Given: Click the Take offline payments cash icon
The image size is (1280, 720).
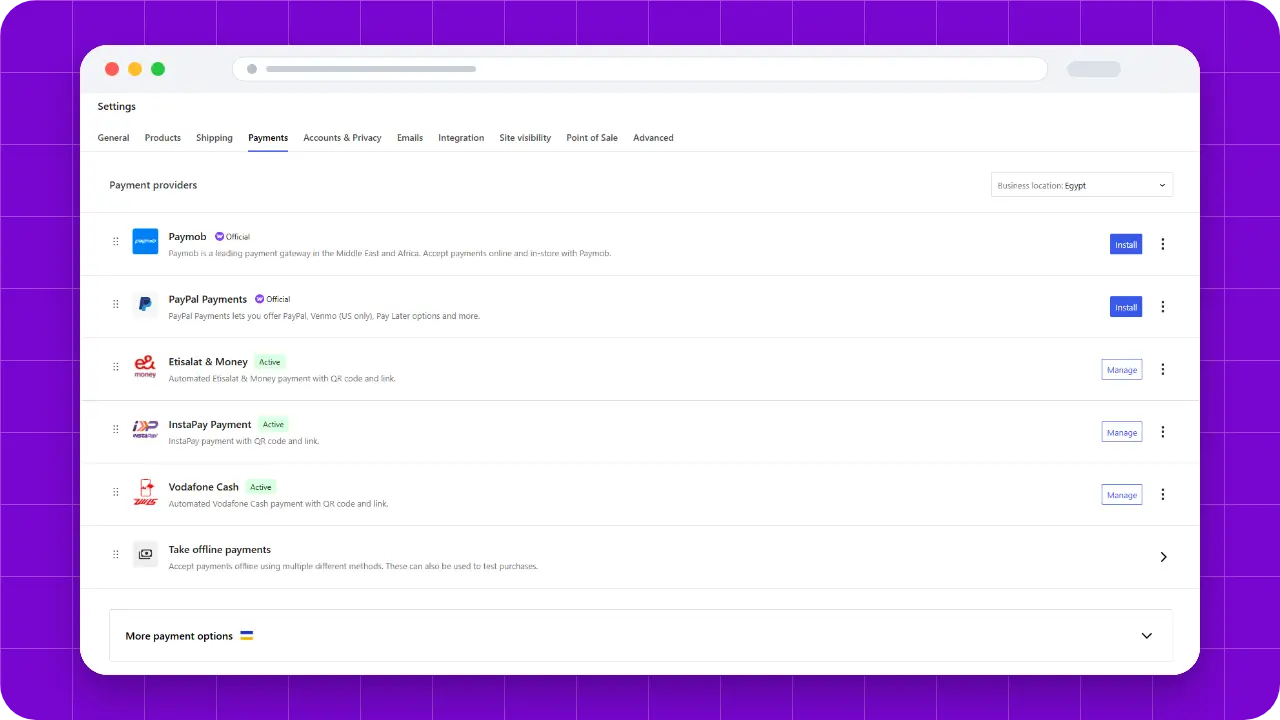Looking at the screenshot, I should tap(145, 554).
